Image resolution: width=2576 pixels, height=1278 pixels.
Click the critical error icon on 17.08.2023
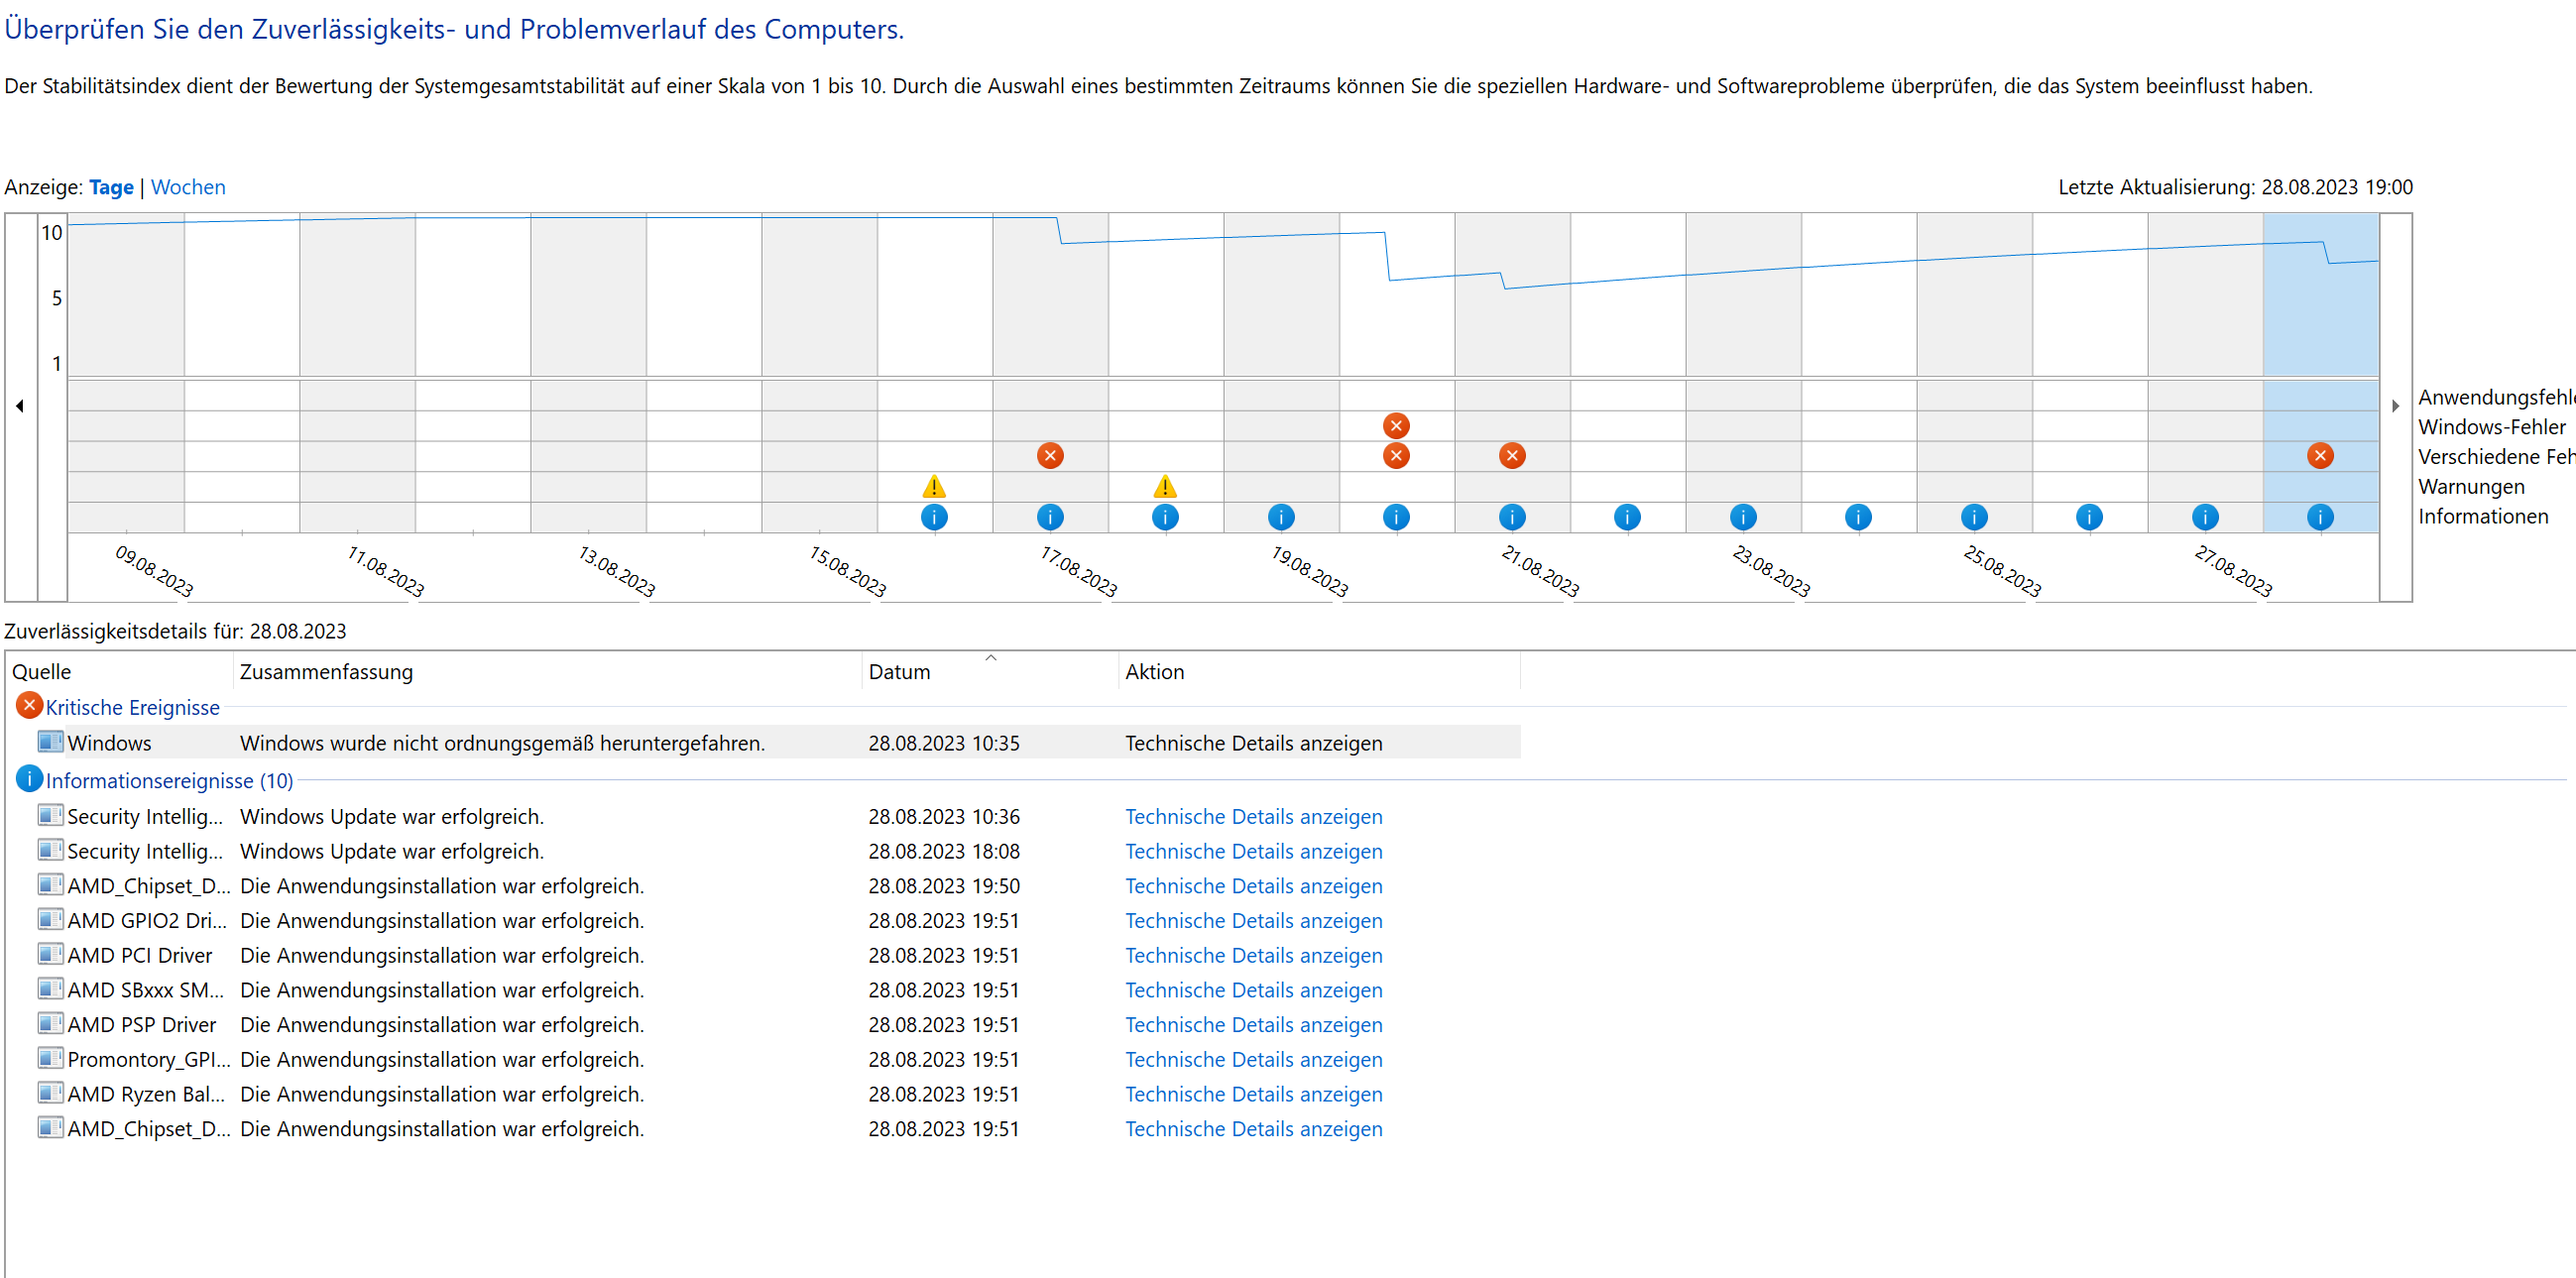pyautogui.click(x=1049, y=456)
